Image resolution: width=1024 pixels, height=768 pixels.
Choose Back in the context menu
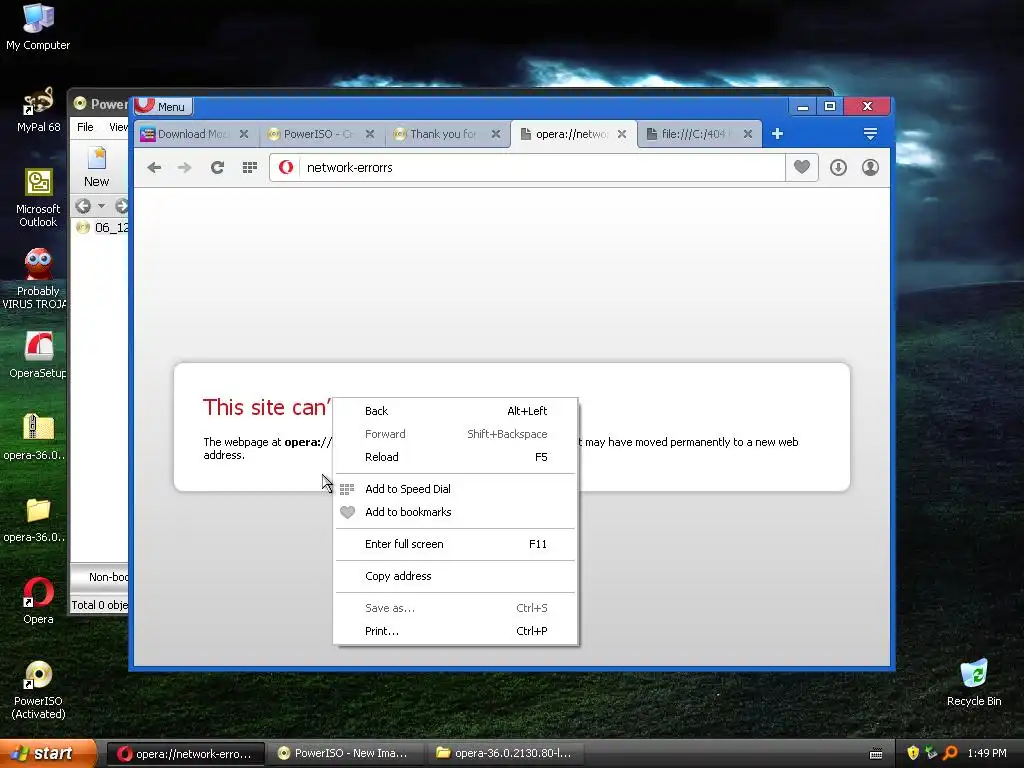[x=455, y=411]
